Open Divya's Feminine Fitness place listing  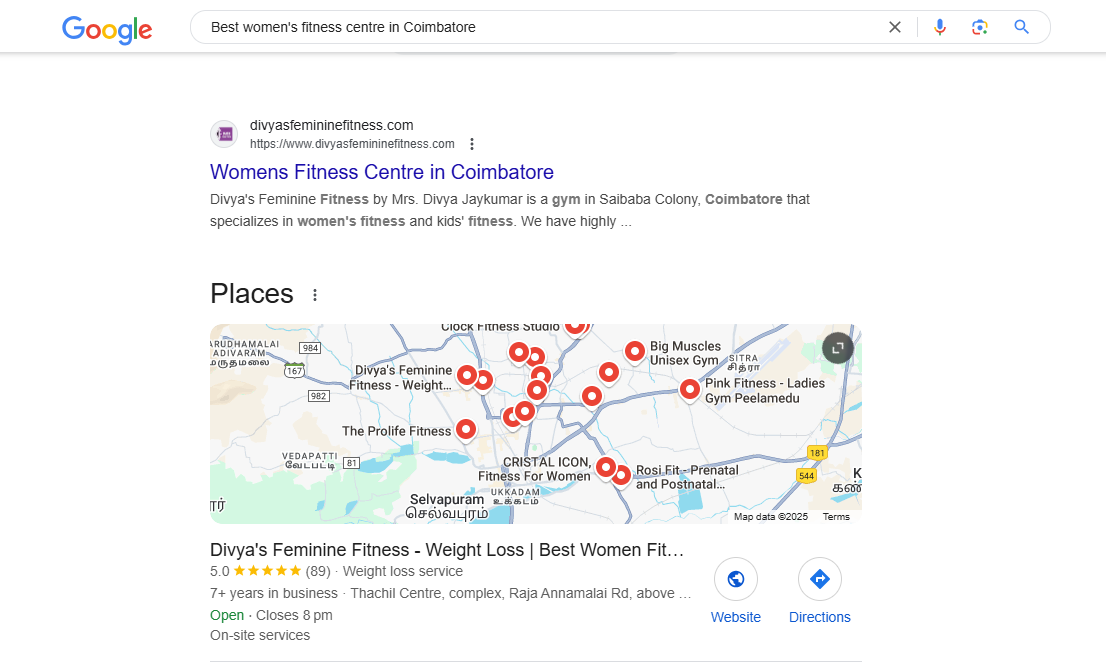[x=447, y=550]
